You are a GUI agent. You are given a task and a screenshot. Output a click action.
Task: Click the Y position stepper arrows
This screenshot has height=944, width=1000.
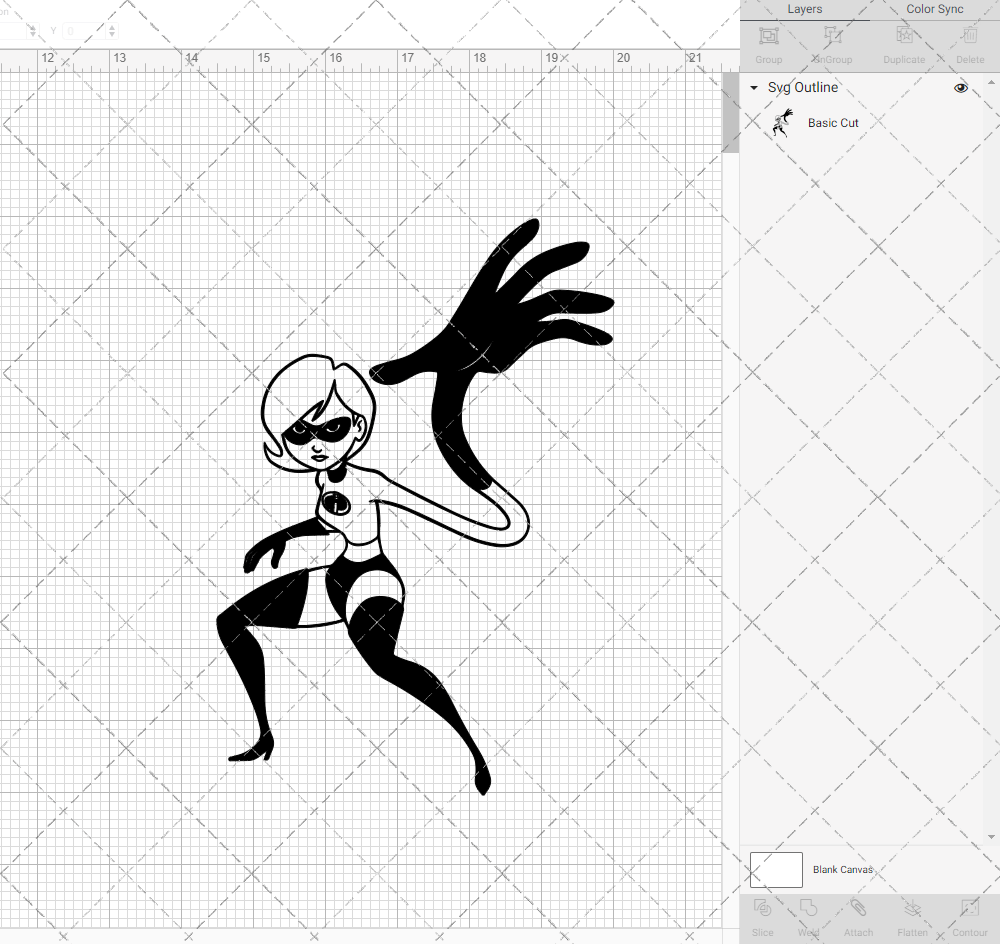[x=112, y=30]
